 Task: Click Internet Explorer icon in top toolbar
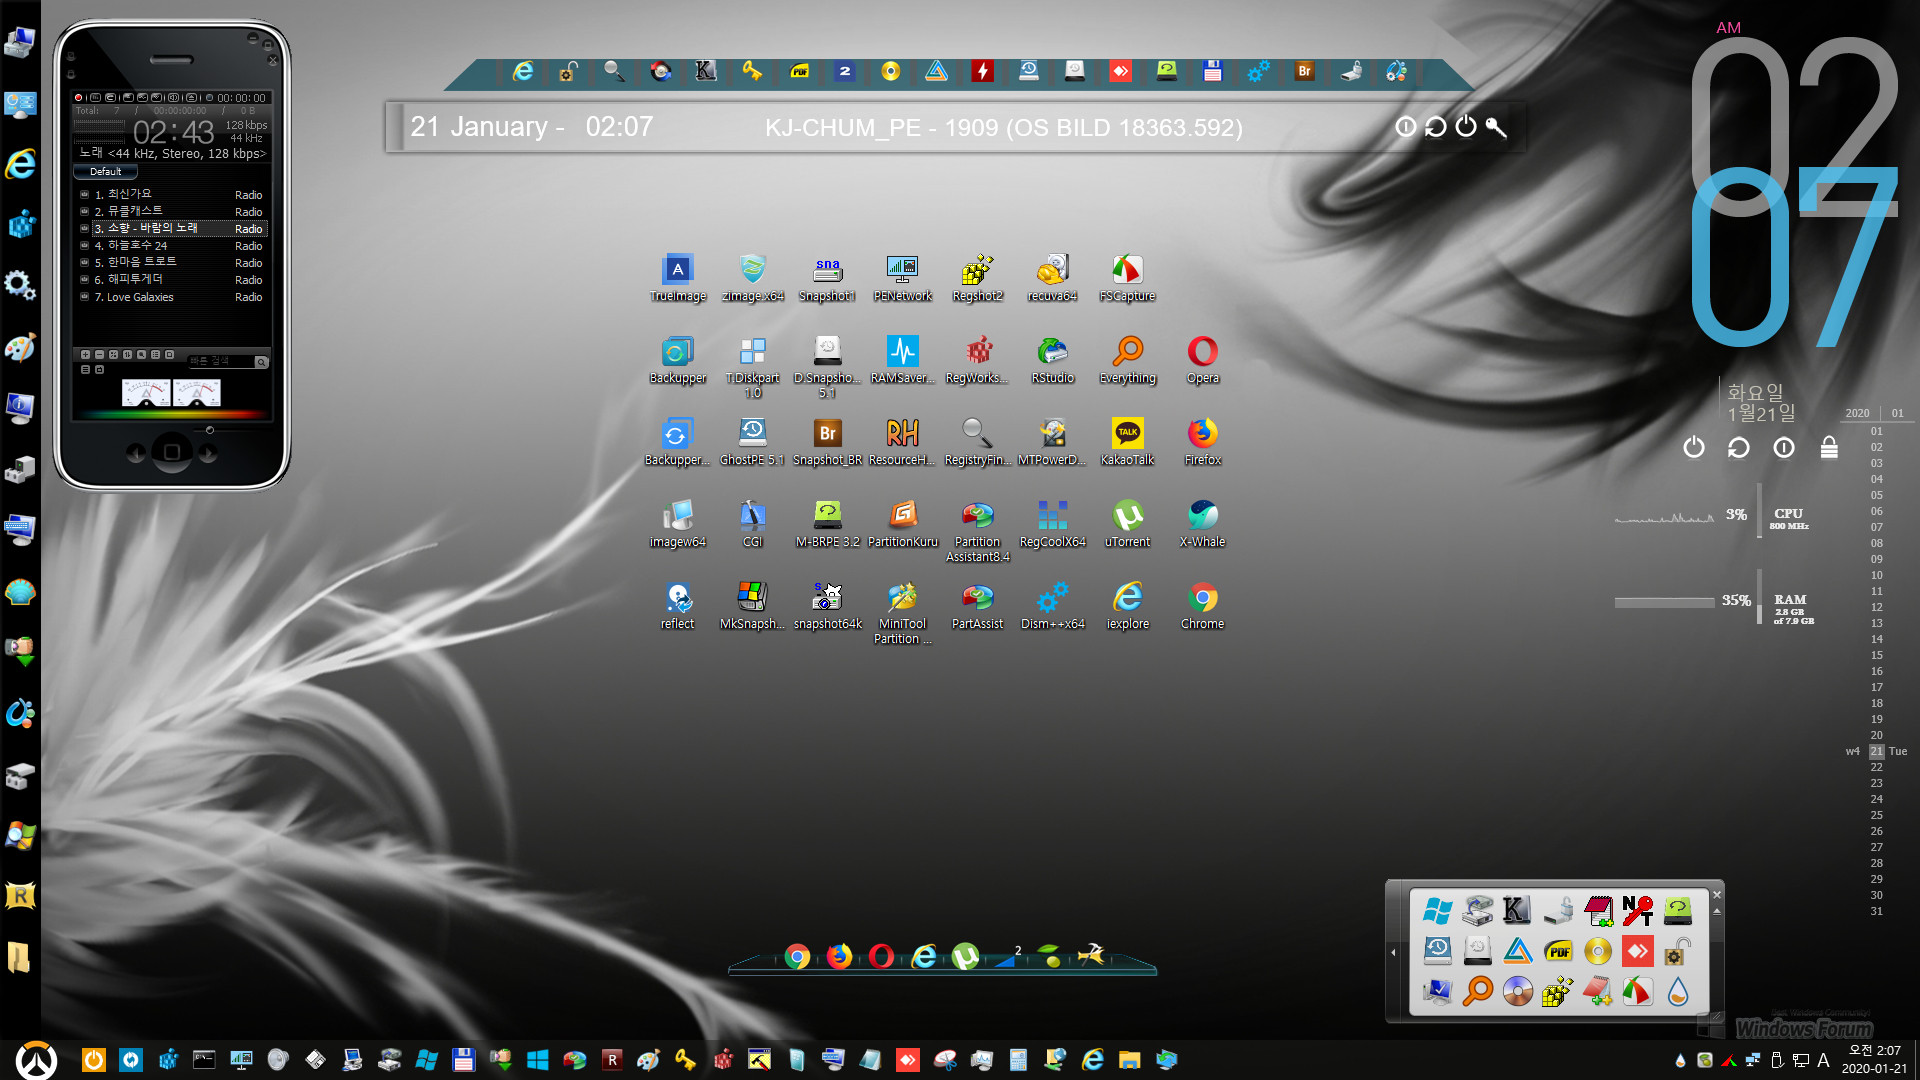click(523, 71)
